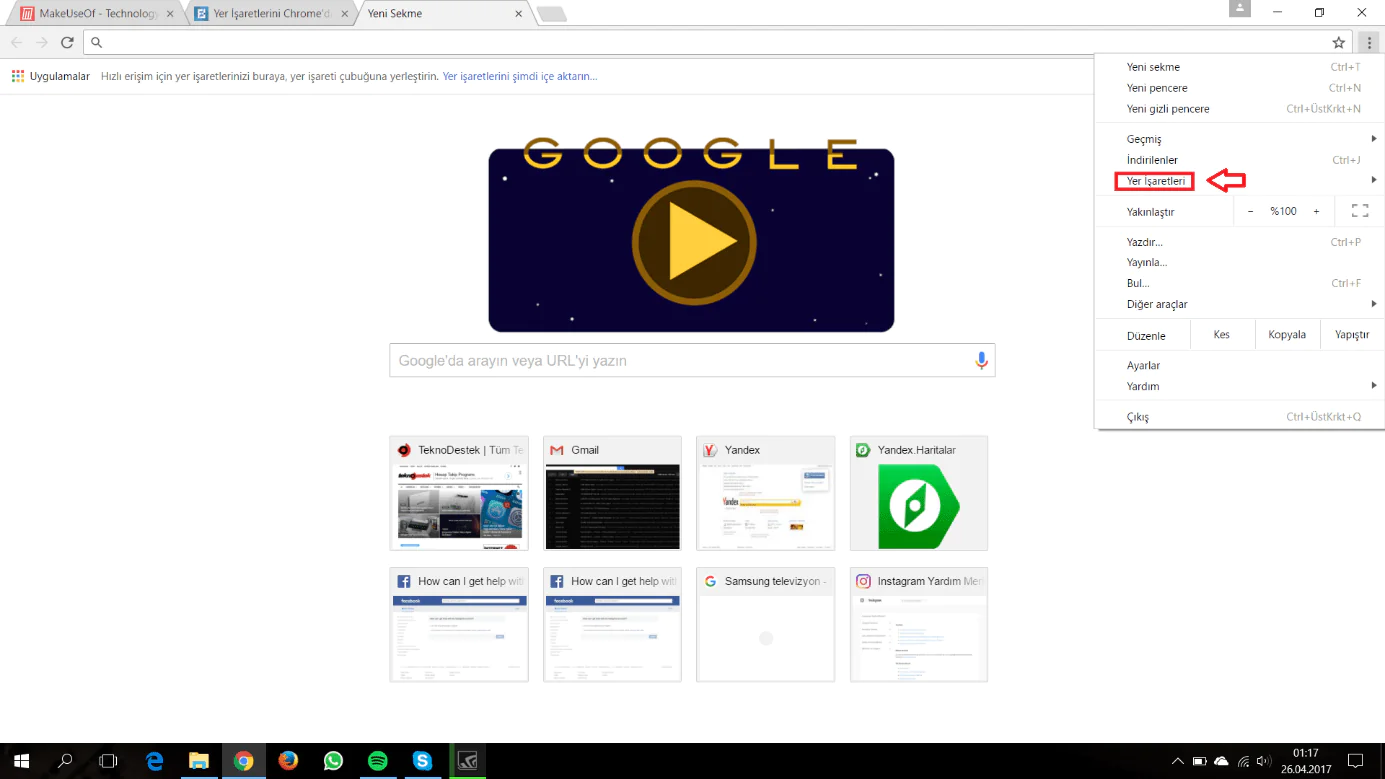Open the TeknoDestek thumbnail
1385x779 pixels.
pos(459,493)
